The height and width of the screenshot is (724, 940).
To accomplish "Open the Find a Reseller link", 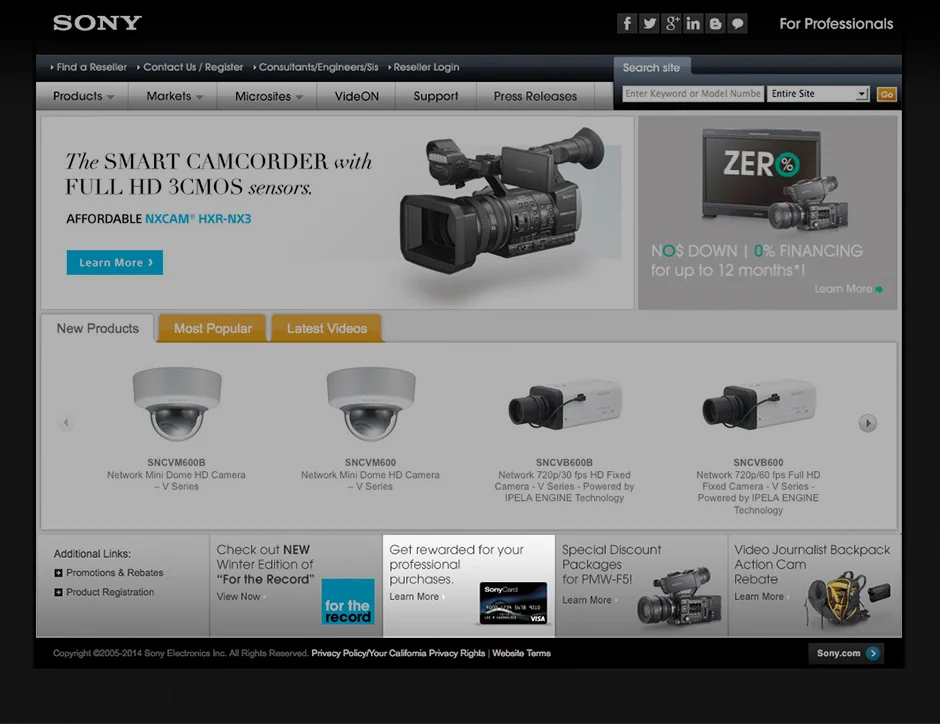I will point(89,67).
